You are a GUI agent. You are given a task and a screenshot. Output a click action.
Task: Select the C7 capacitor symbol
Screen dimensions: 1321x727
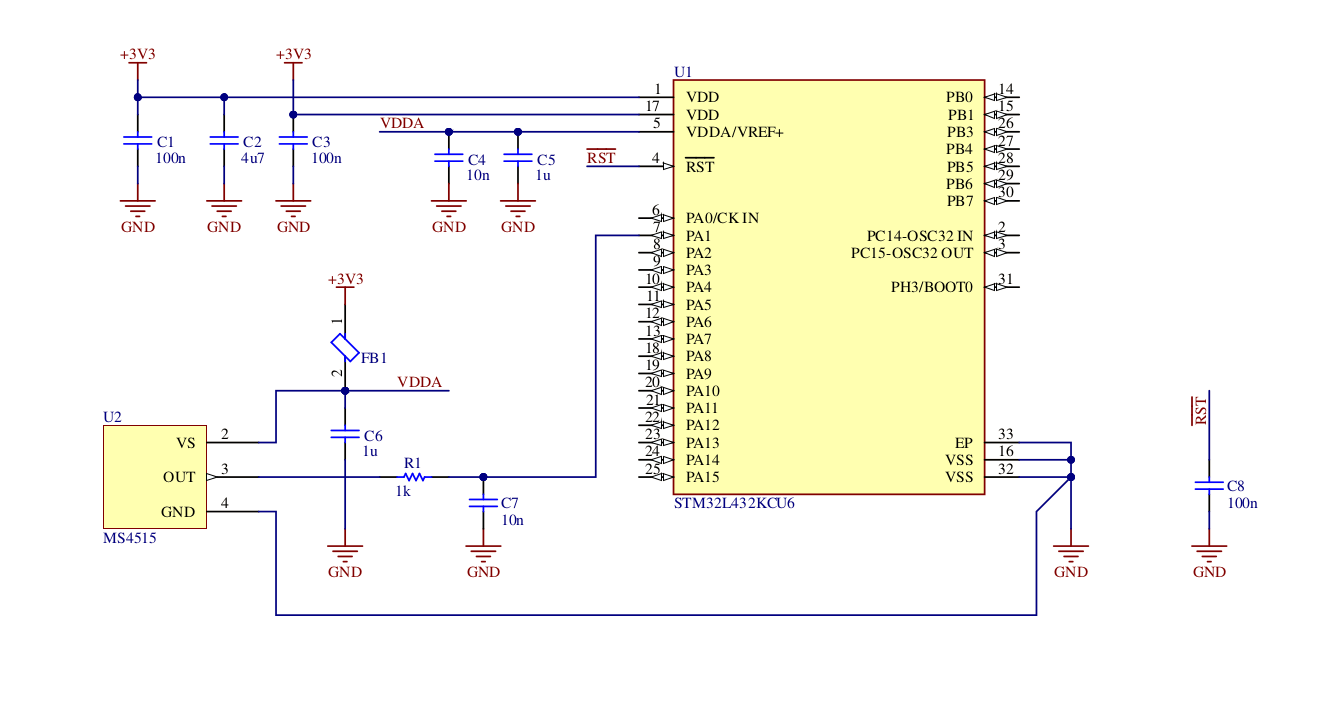483,504
